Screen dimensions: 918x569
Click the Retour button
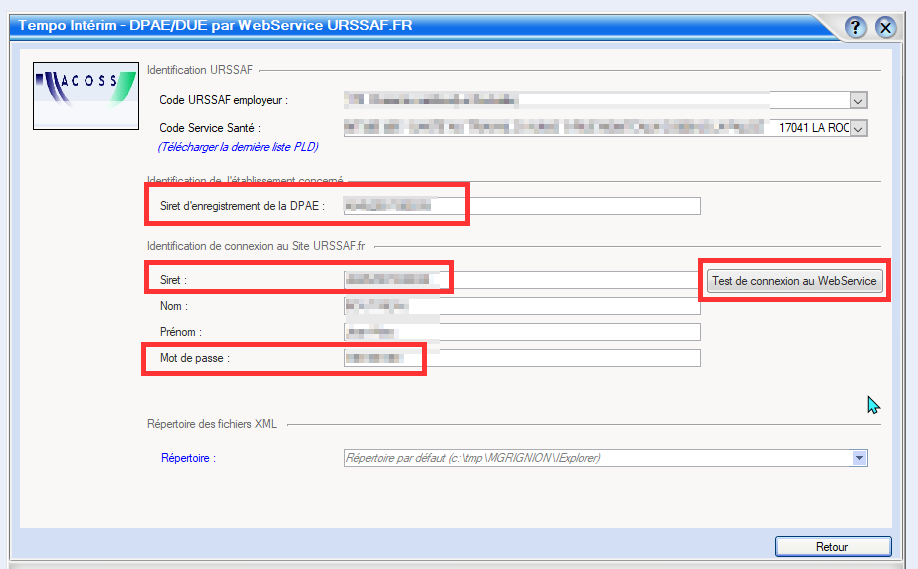pyautogui.click(x=833, y=547)
